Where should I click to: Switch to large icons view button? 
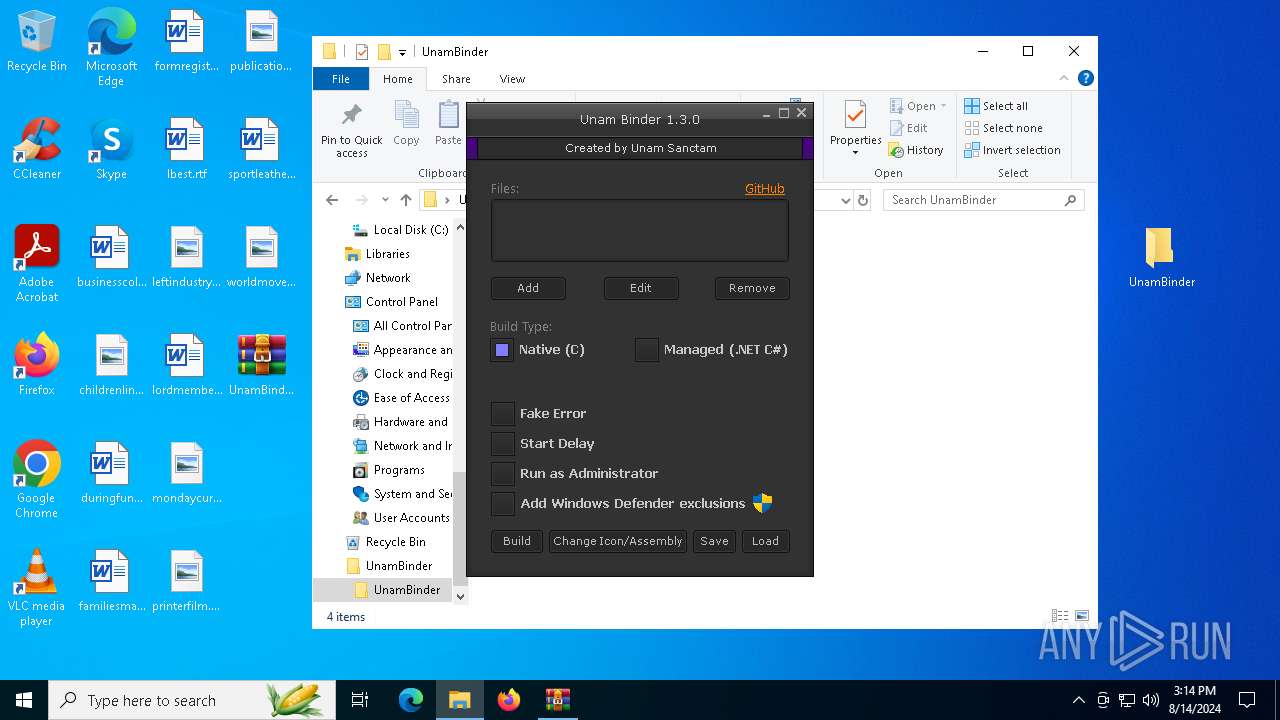[x=1082, y=616]
